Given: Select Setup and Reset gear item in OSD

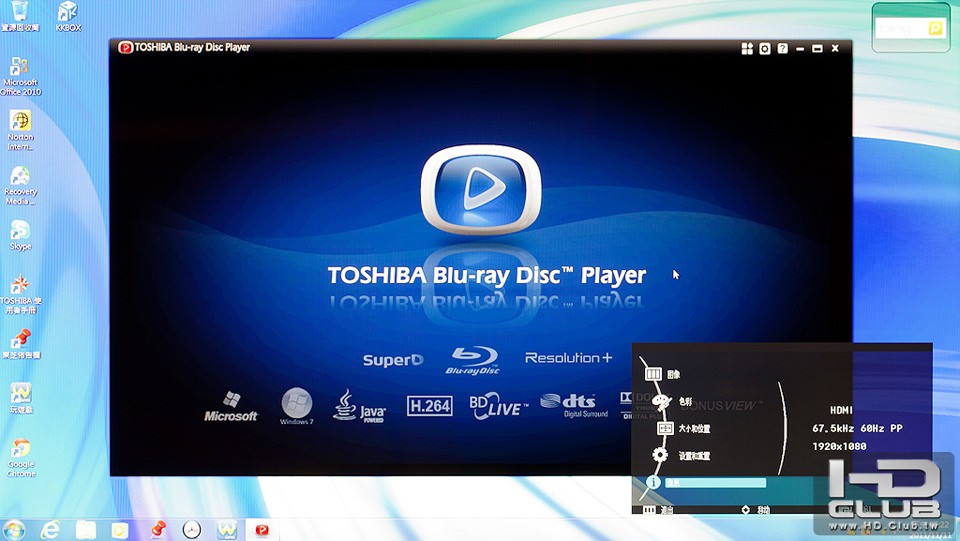Looking at the screenshot, I should pos(681,455).
